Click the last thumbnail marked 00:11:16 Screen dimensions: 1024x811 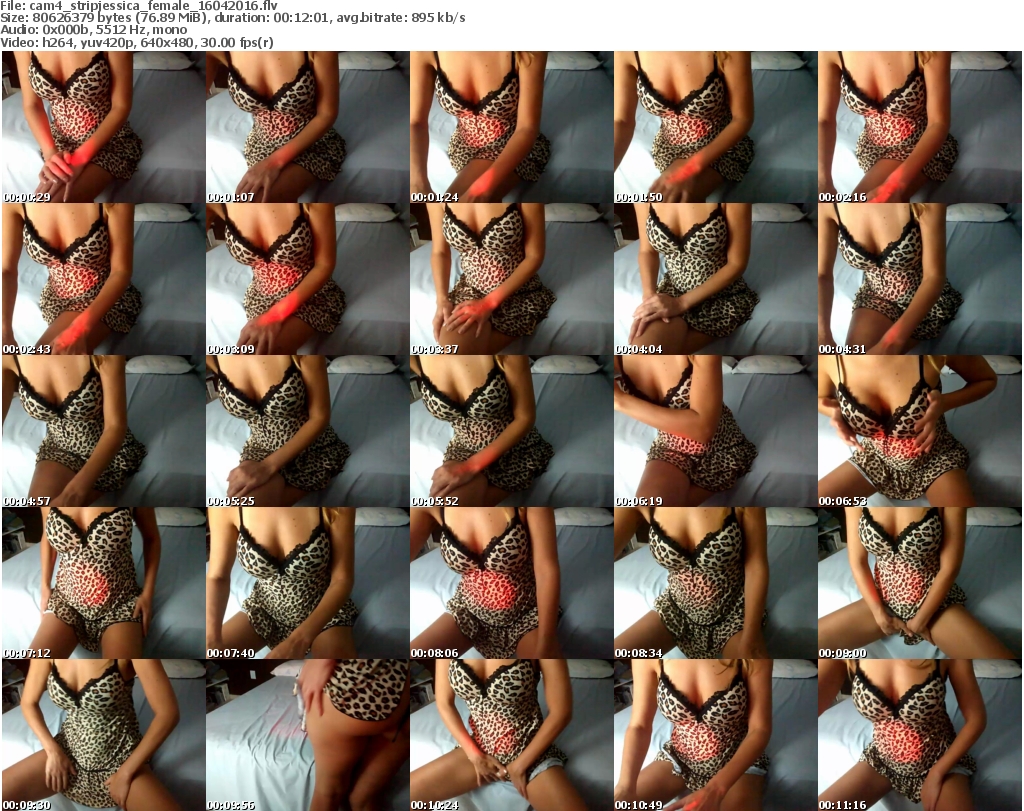920,735
